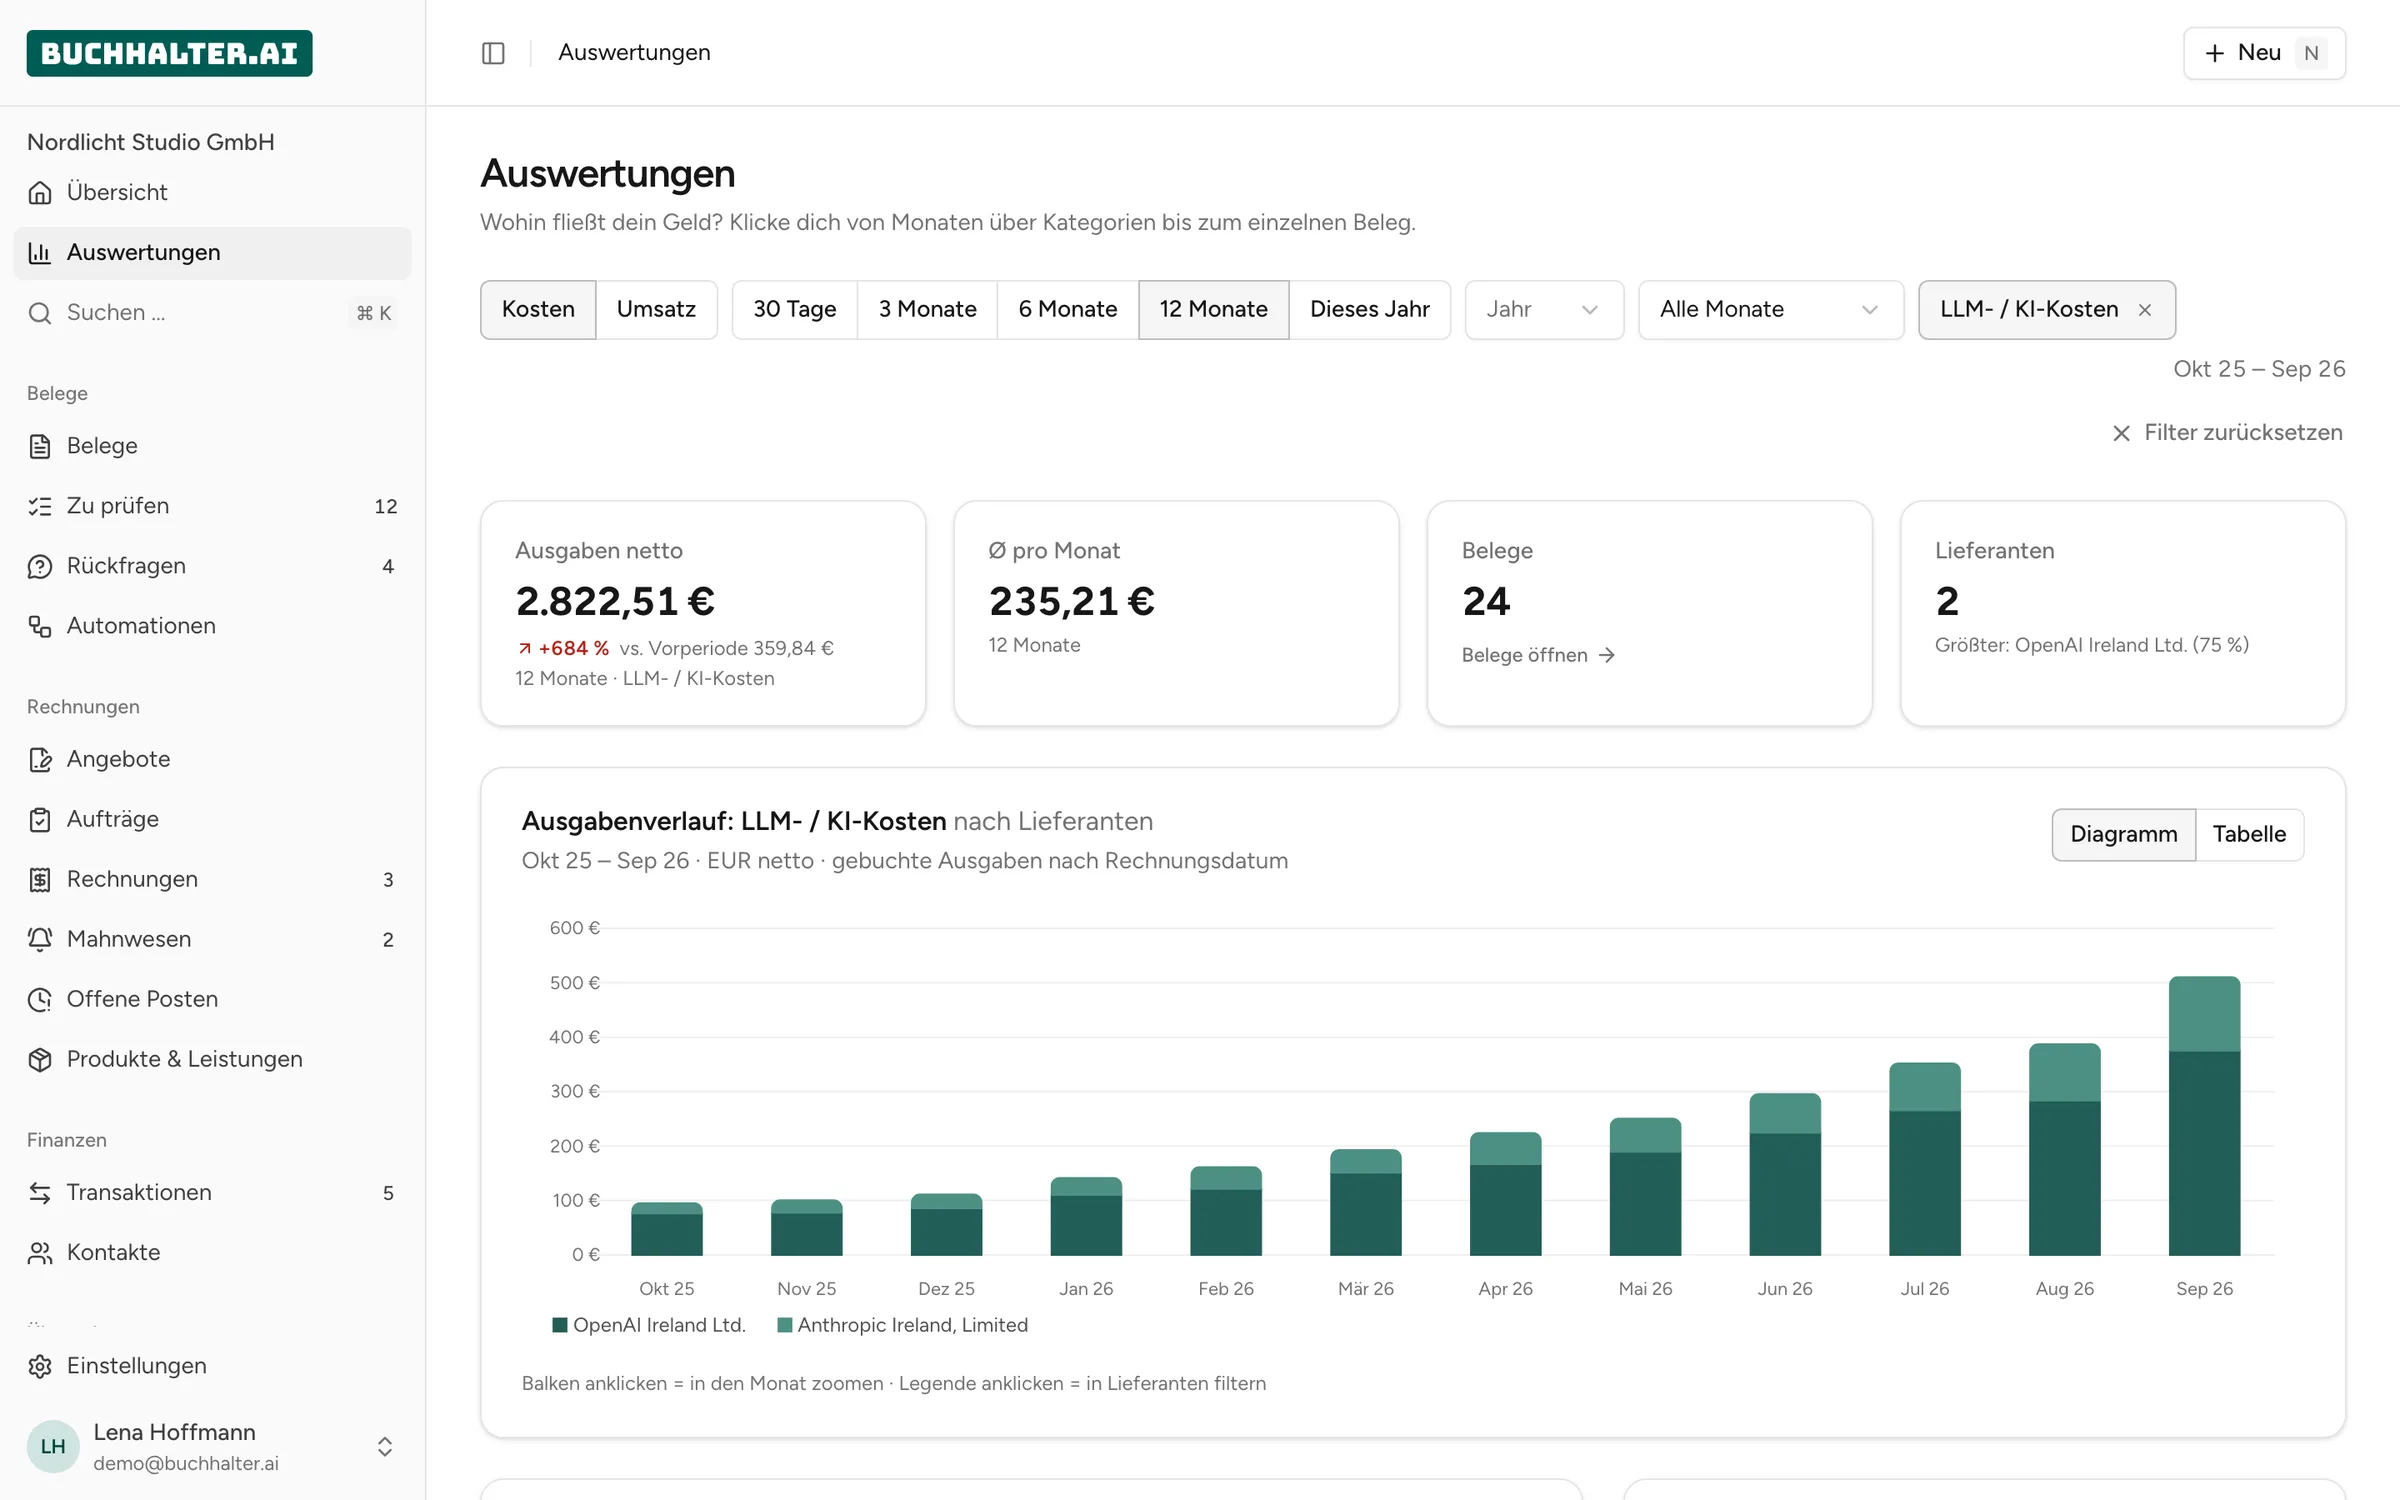Open the Jahr dropdown

(x=1544, y=310)
